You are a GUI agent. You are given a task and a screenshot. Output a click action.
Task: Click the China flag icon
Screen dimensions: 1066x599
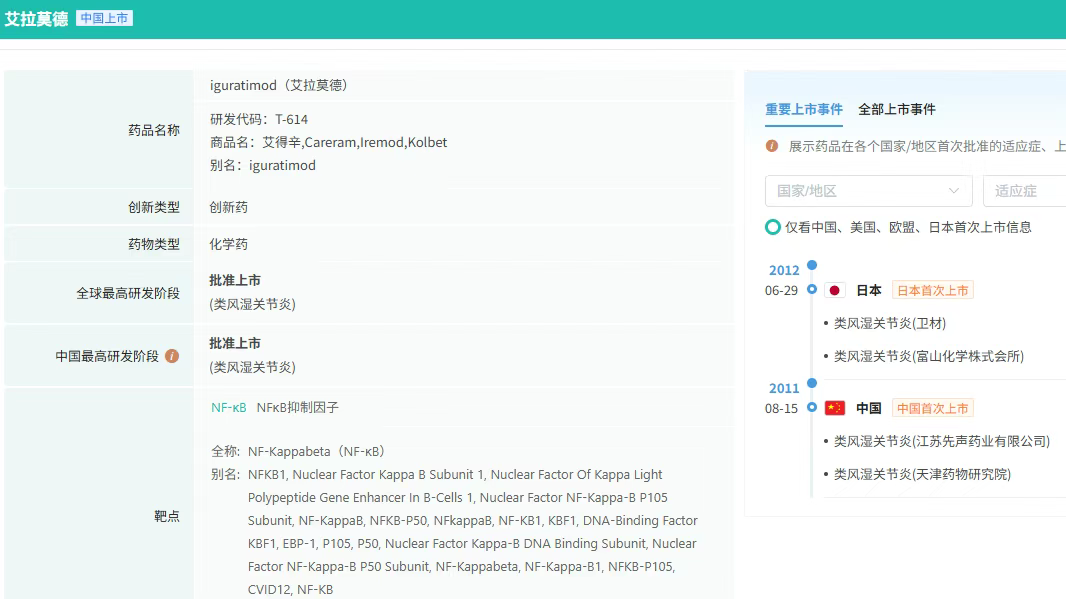coord(835,408)
